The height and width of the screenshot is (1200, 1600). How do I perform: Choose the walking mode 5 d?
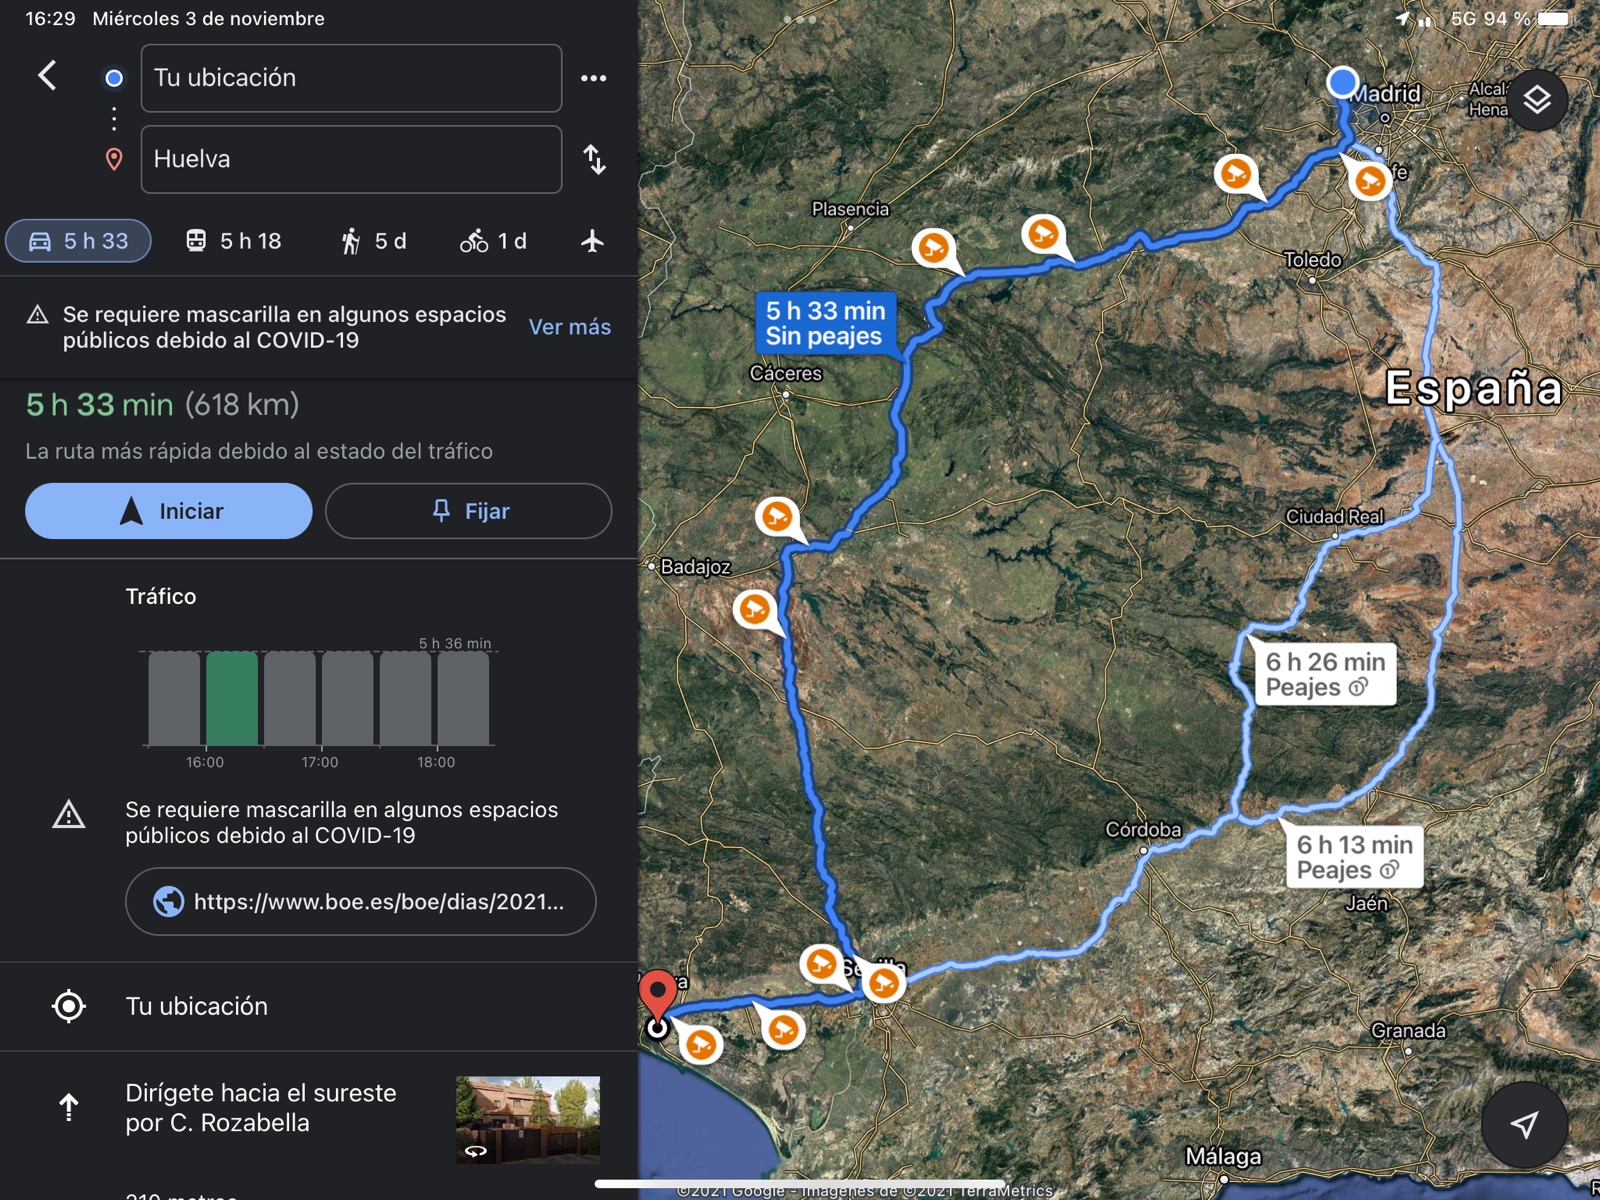tap(374, 241)
